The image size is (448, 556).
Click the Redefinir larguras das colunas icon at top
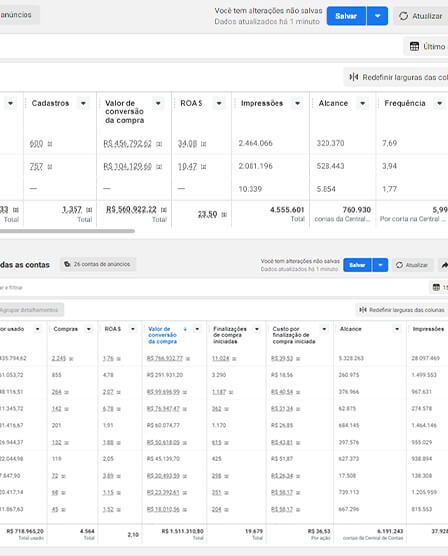coord(354,77)
